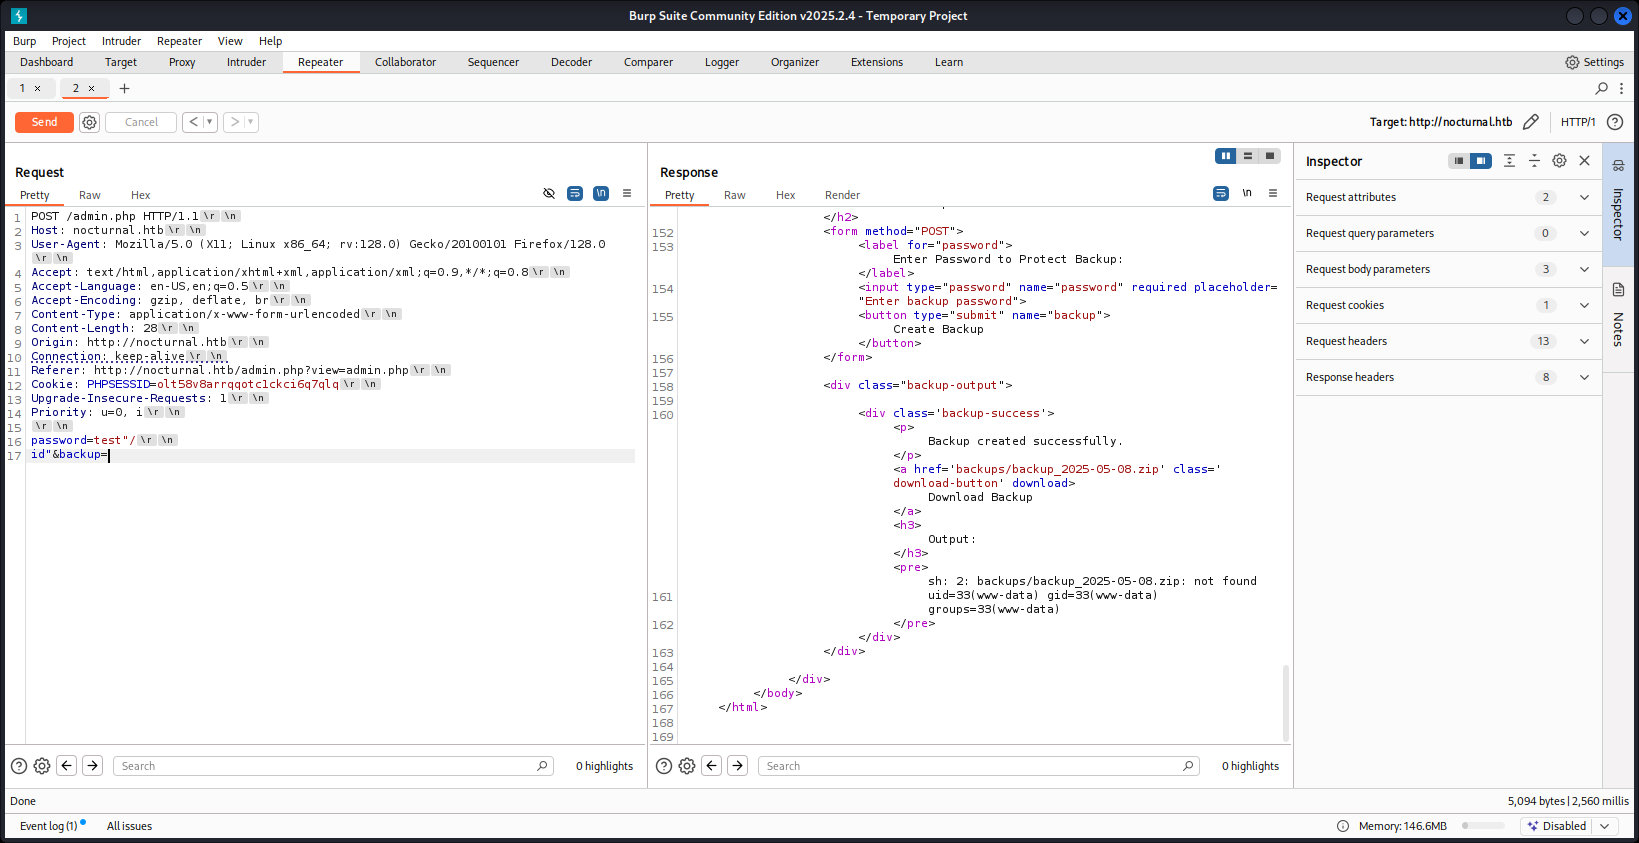Go to next request search match
Image resolution: width=1639 pixels, height=843 pixels.
[x=92, y=766]
